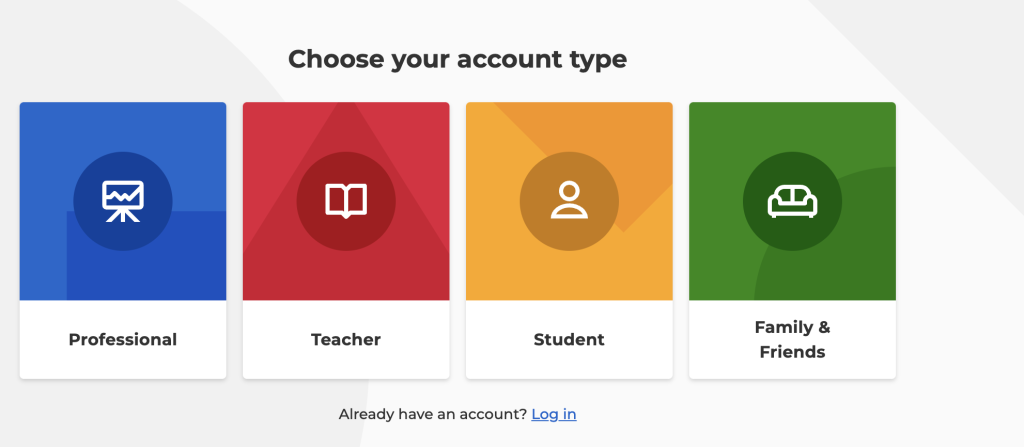Click the red Teacher card banner
The width and height of the screenshot is (1024, 447).
(x=346, y=201)
